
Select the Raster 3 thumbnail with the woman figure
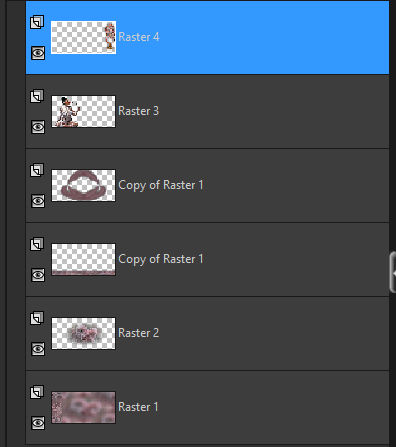click(83, 111)
